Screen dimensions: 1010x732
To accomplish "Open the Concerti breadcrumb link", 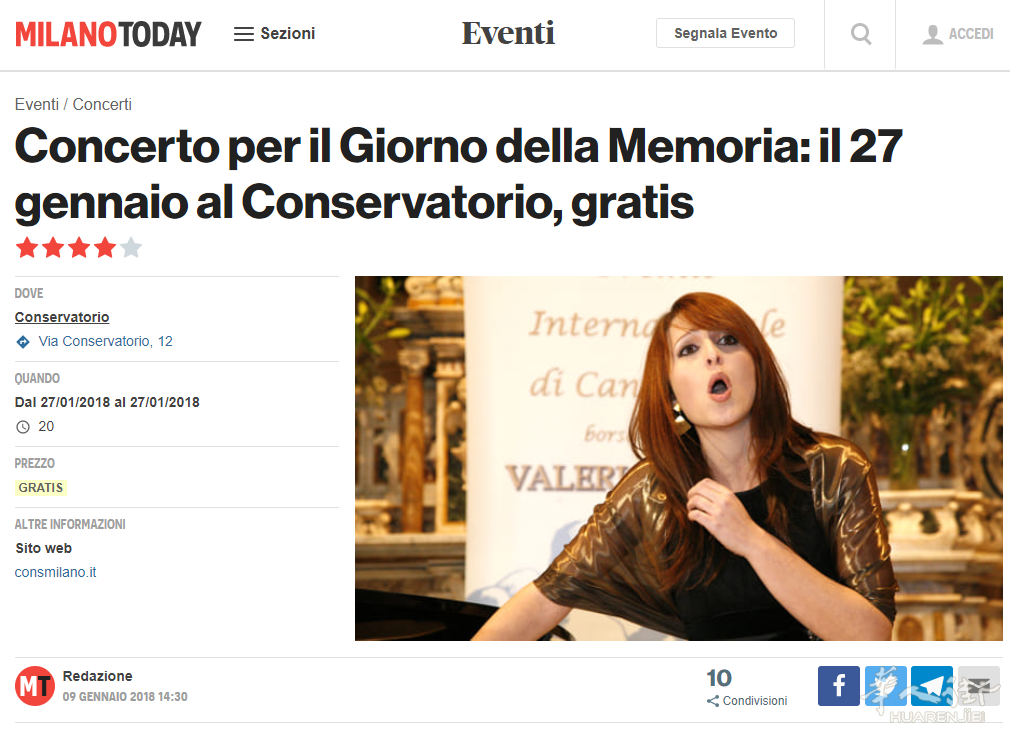I will coord(102,104).
